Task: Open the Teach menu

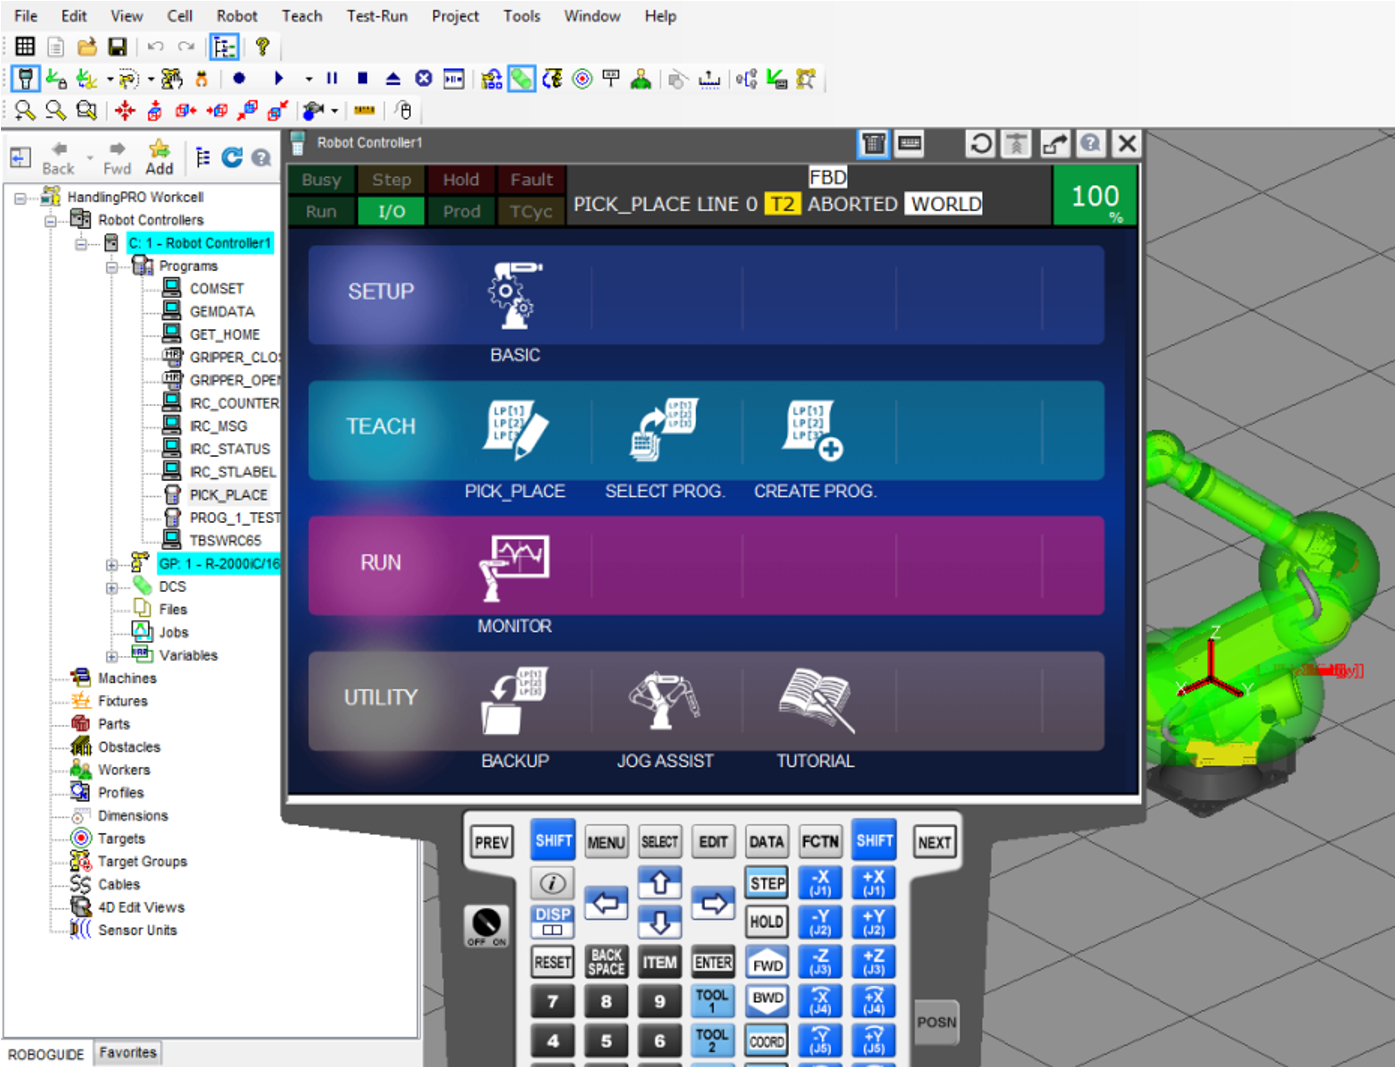Action: (x=302, y=16)
